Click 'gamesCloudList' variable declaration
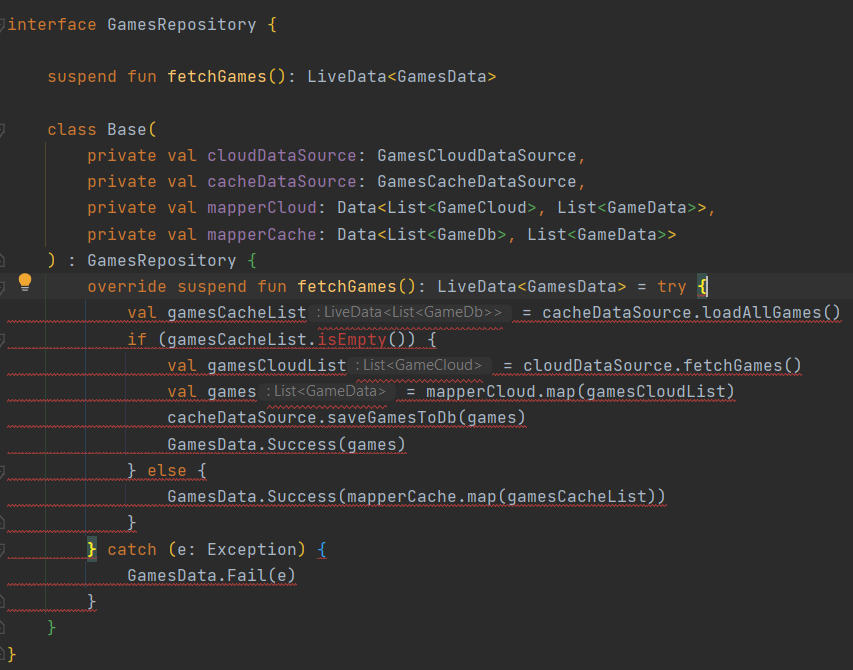Image resolution: width=853 pixels, height=670 pixels. point(277,365)
